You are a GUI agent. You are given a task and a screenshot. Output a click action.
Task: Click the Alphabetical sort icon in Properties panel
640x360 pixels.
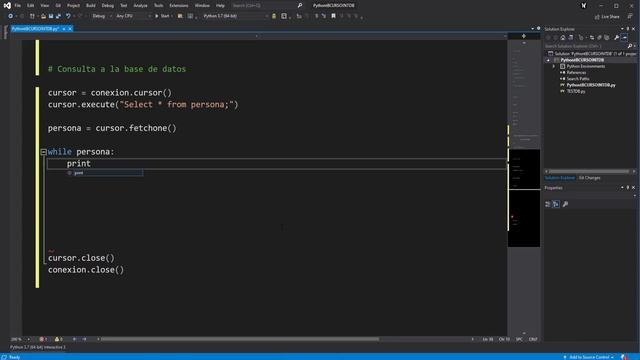(x=556, y=204)
